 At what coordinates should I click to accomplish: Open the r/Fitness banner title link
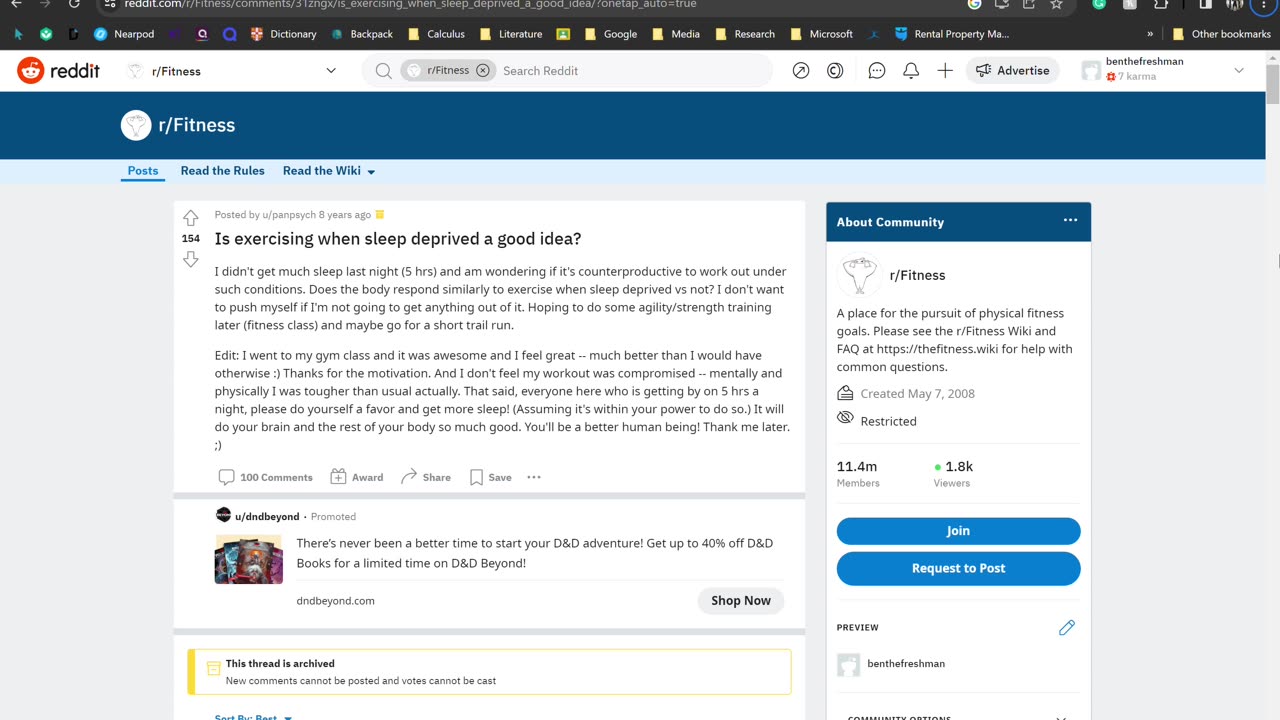click(x=197, y=125)
